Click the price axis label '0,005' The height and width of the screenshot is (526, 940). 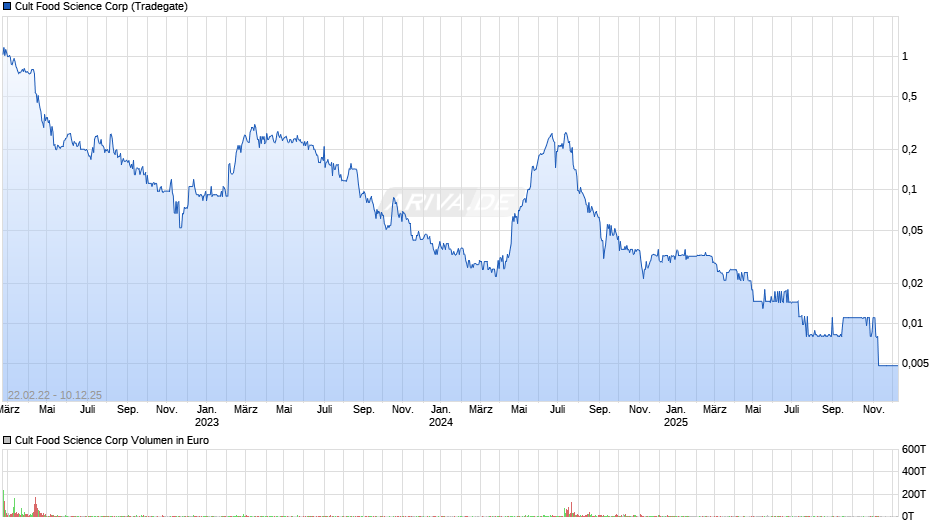[x=915, y=363]
